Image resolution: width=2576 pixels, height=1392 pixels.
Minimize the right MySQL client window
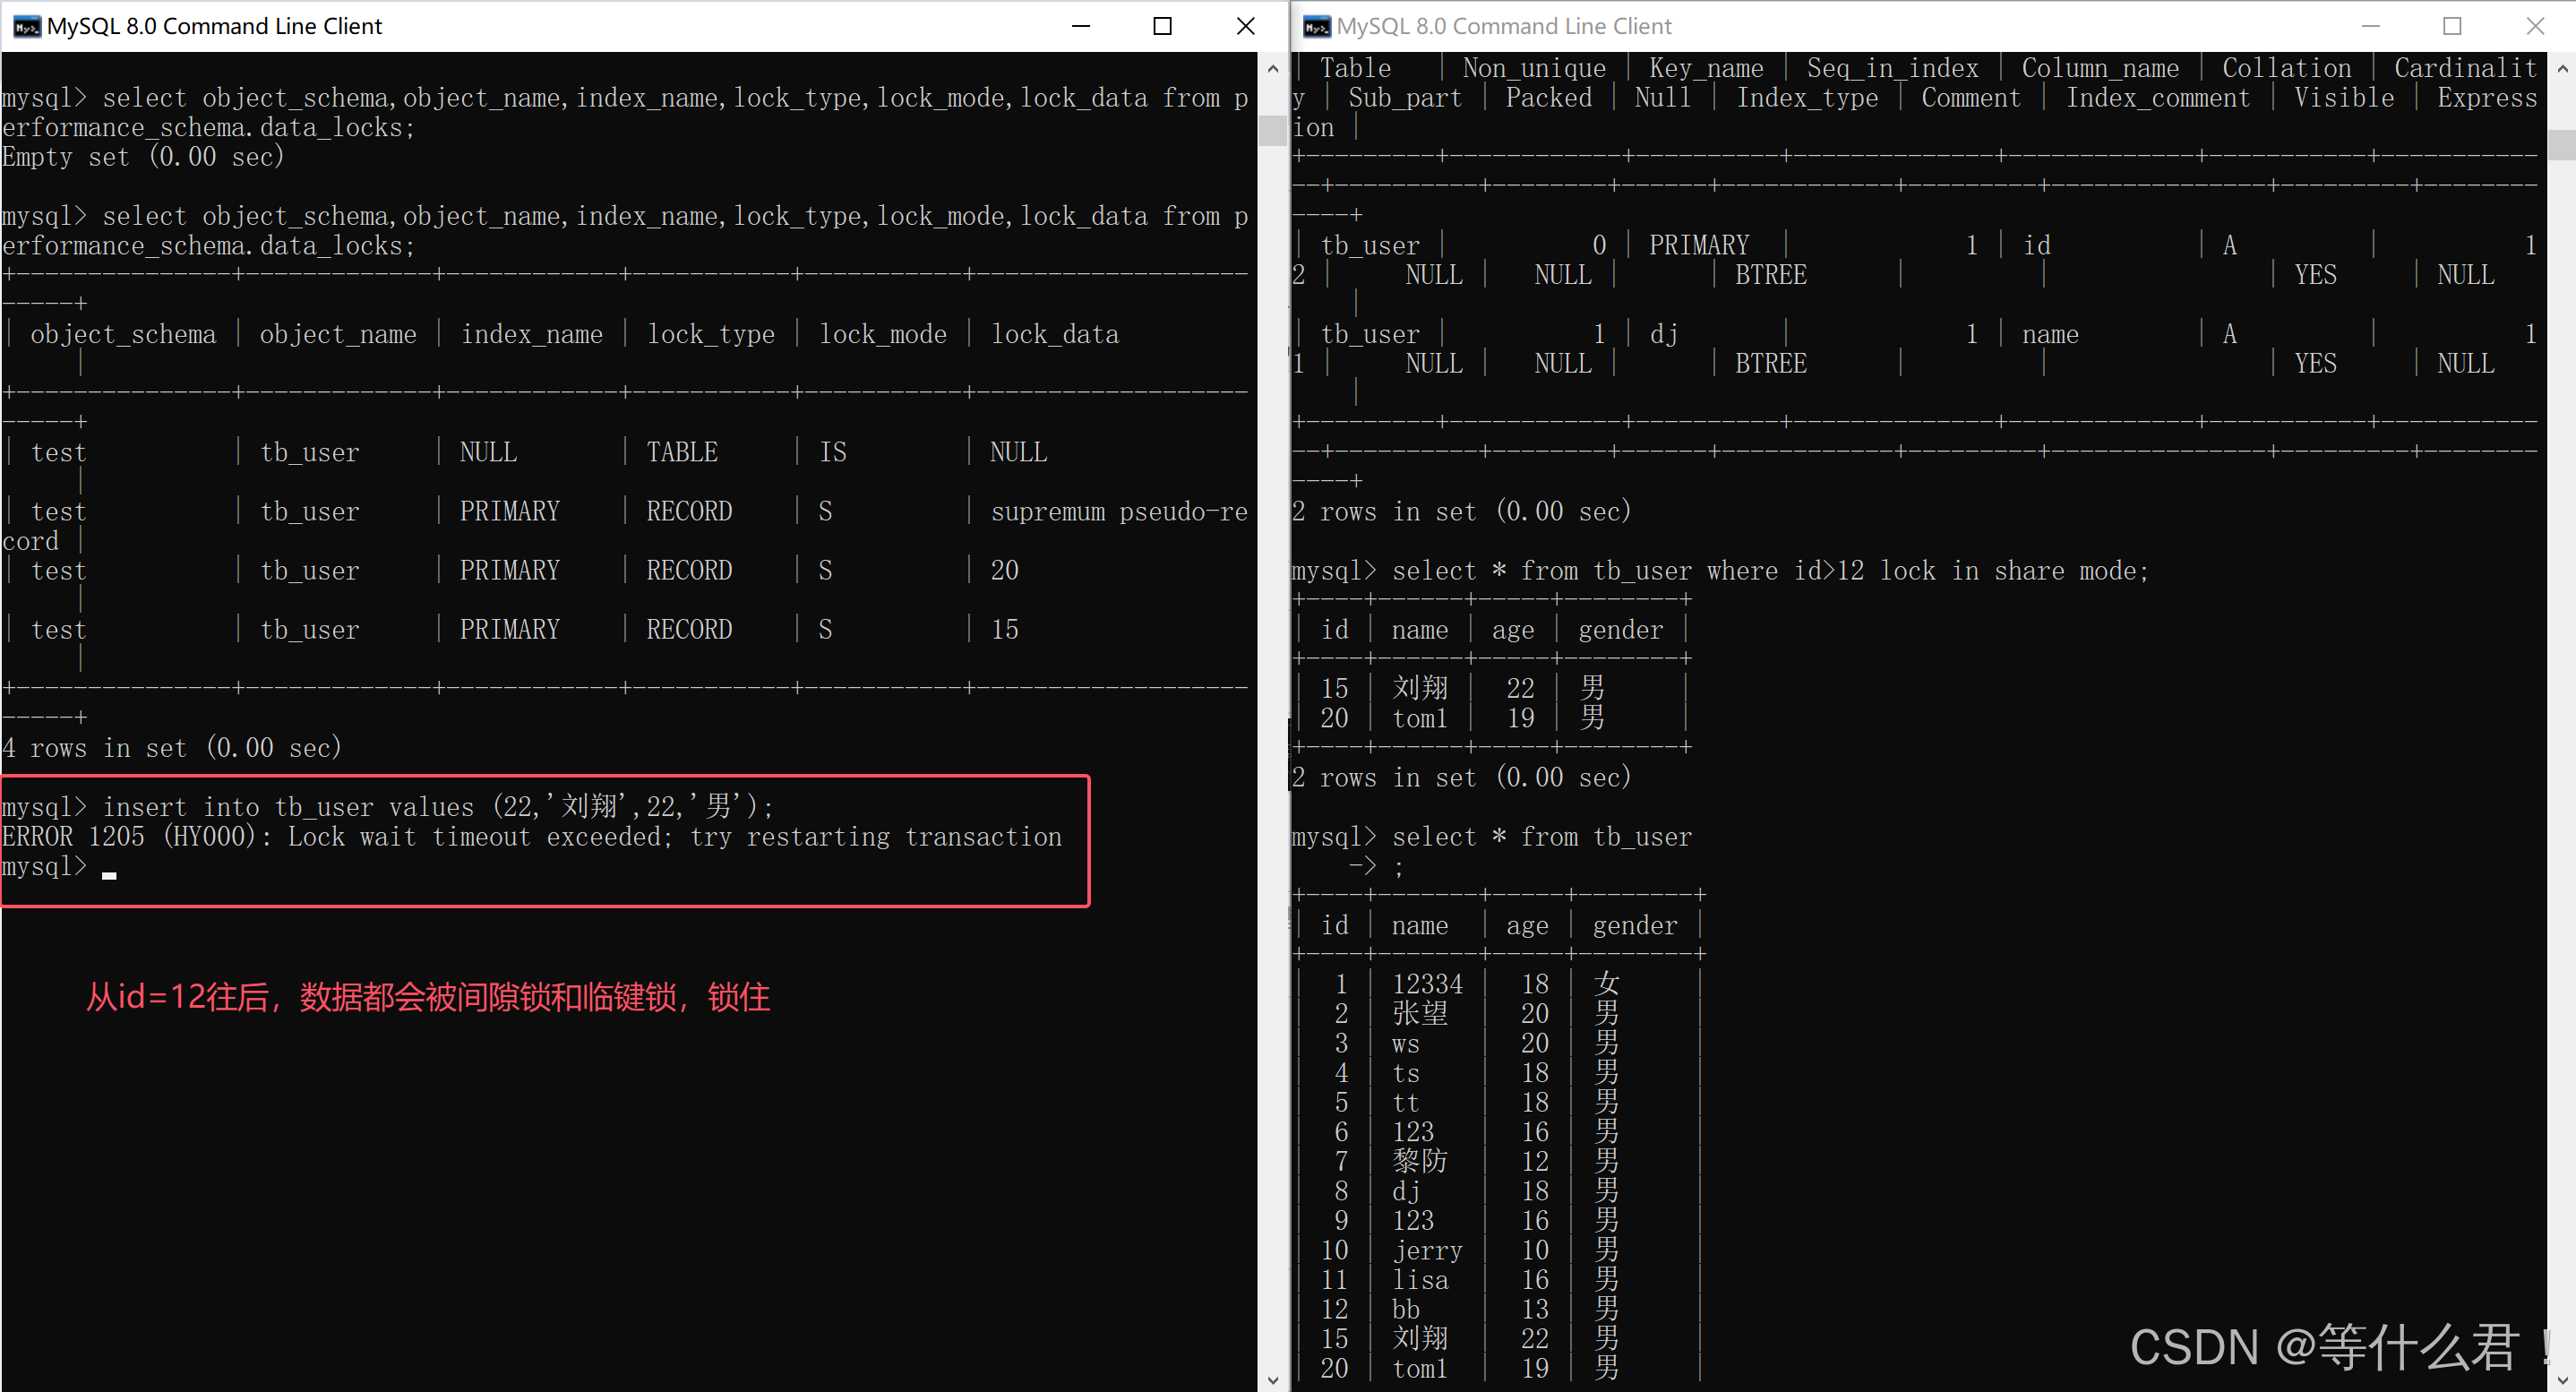coord(2370,26)
